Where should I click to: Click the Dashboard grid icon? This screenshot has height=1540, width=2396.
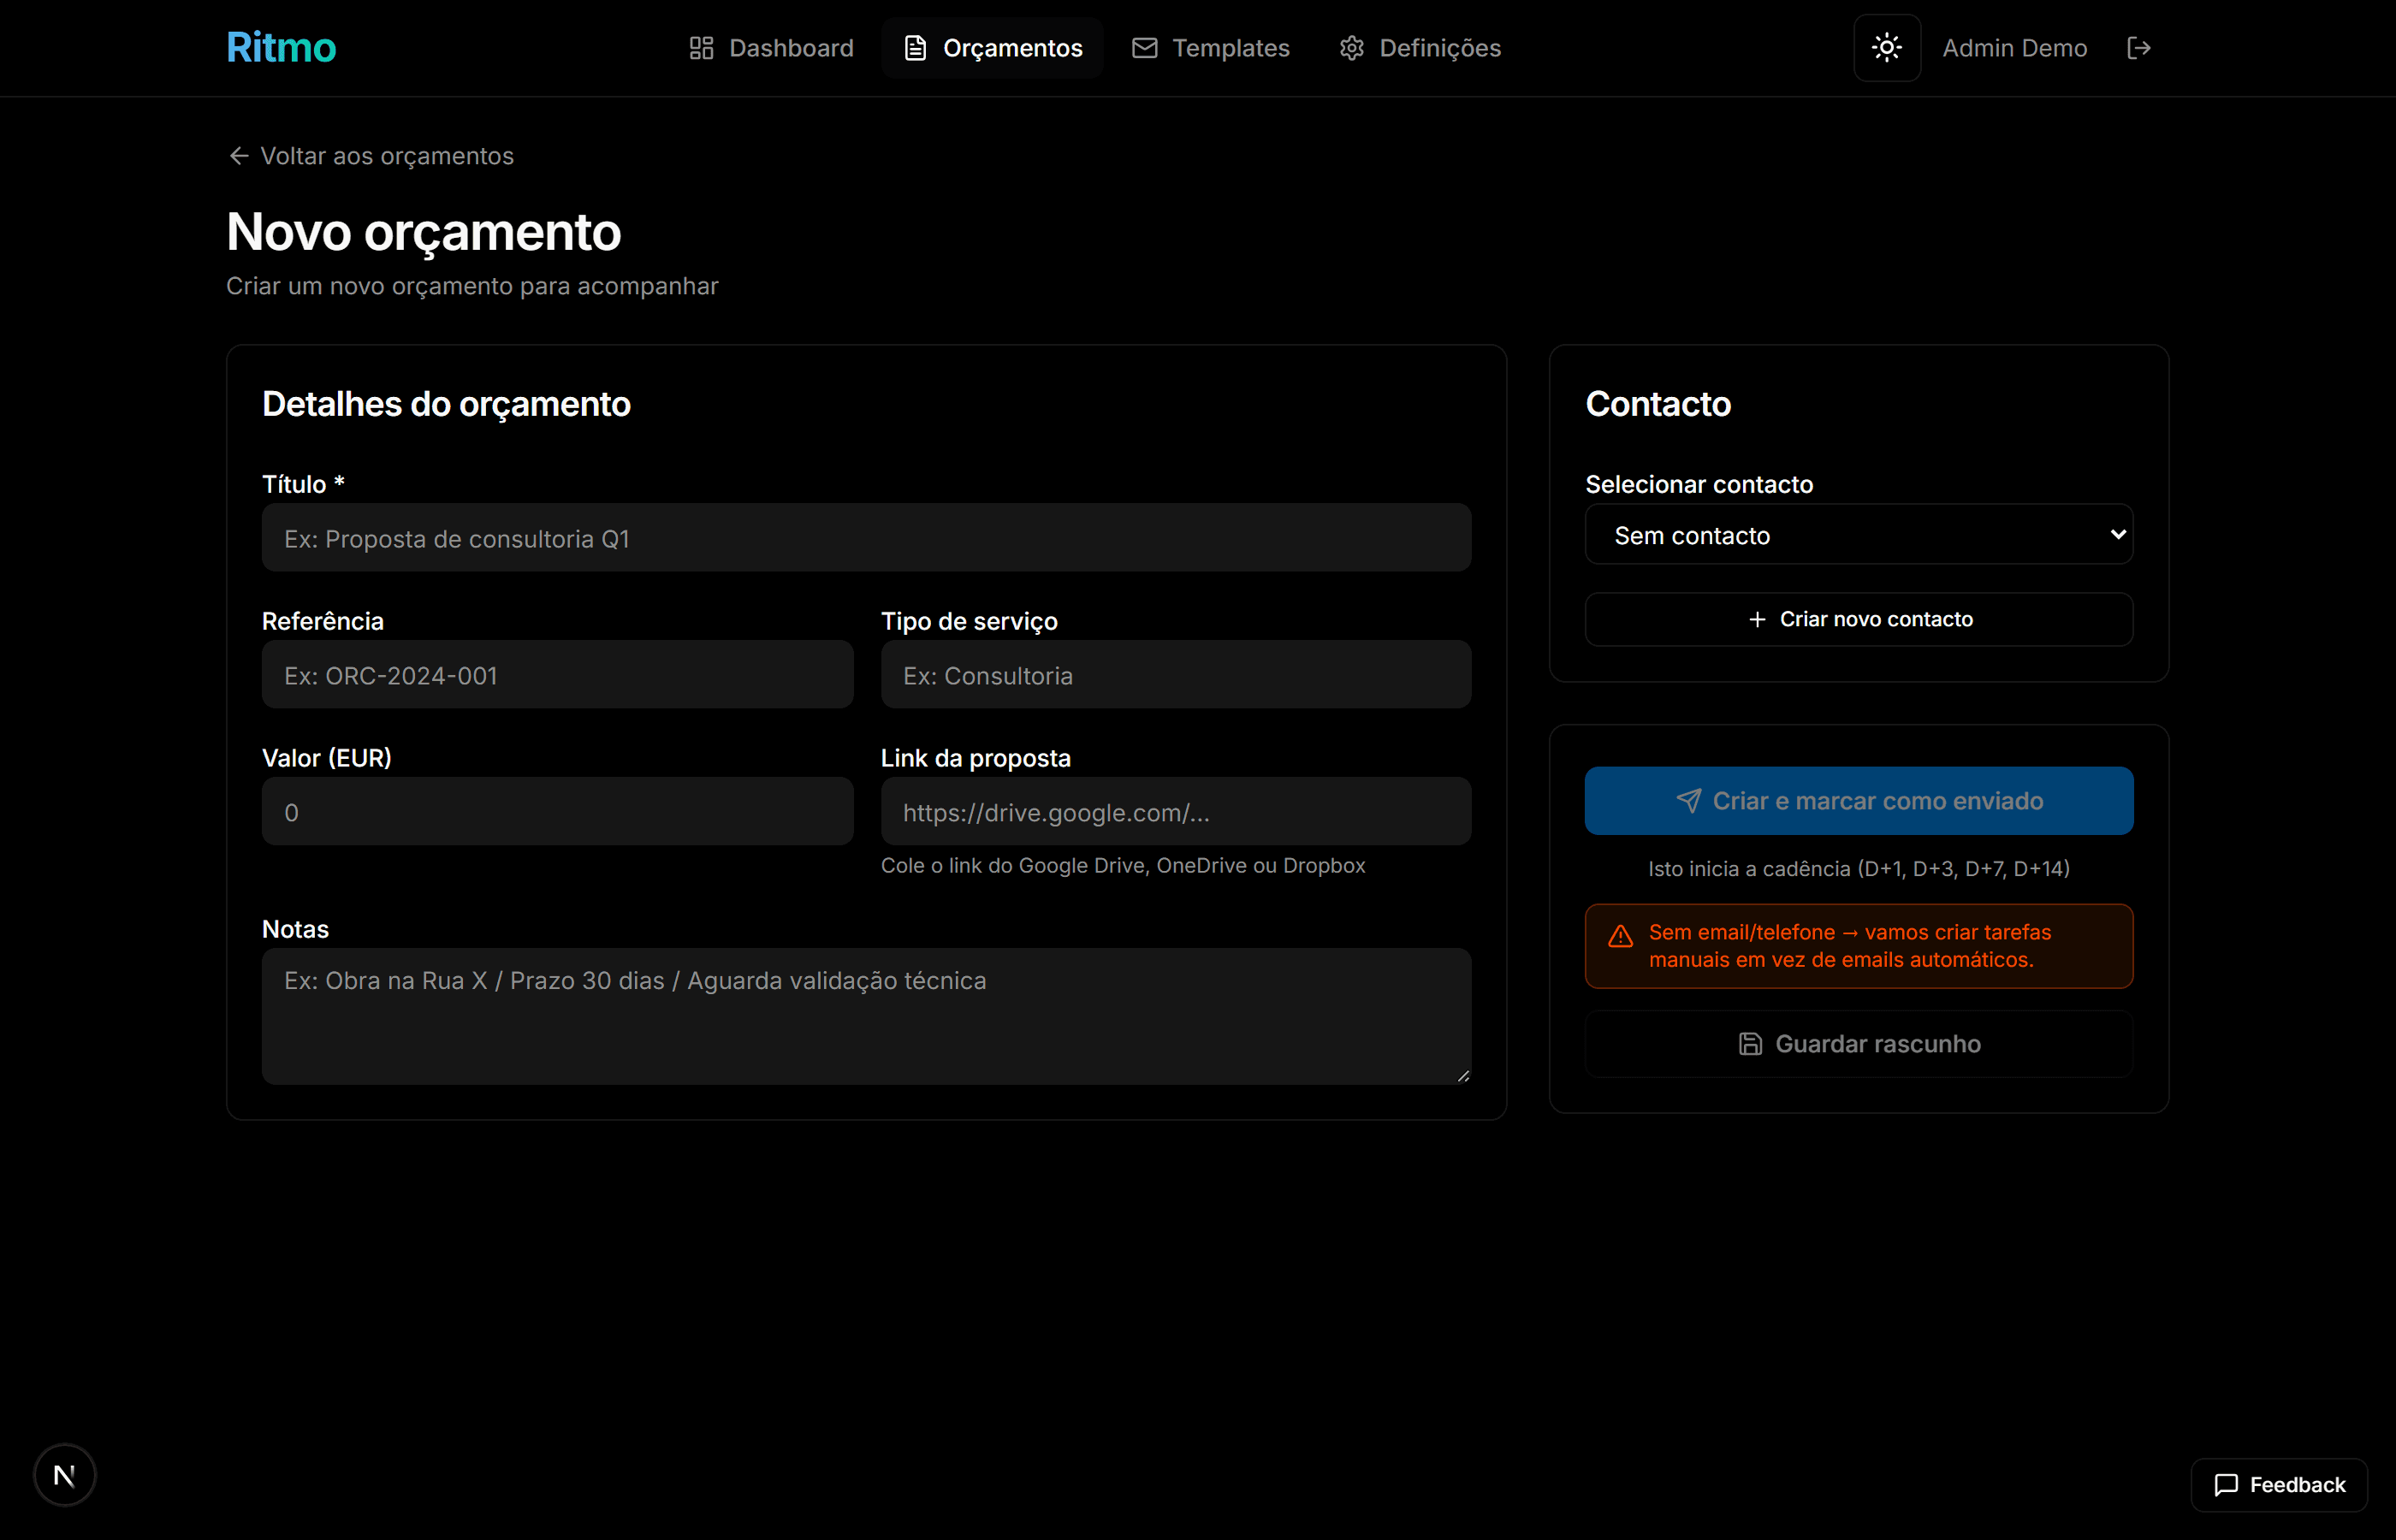click(701, 48)
